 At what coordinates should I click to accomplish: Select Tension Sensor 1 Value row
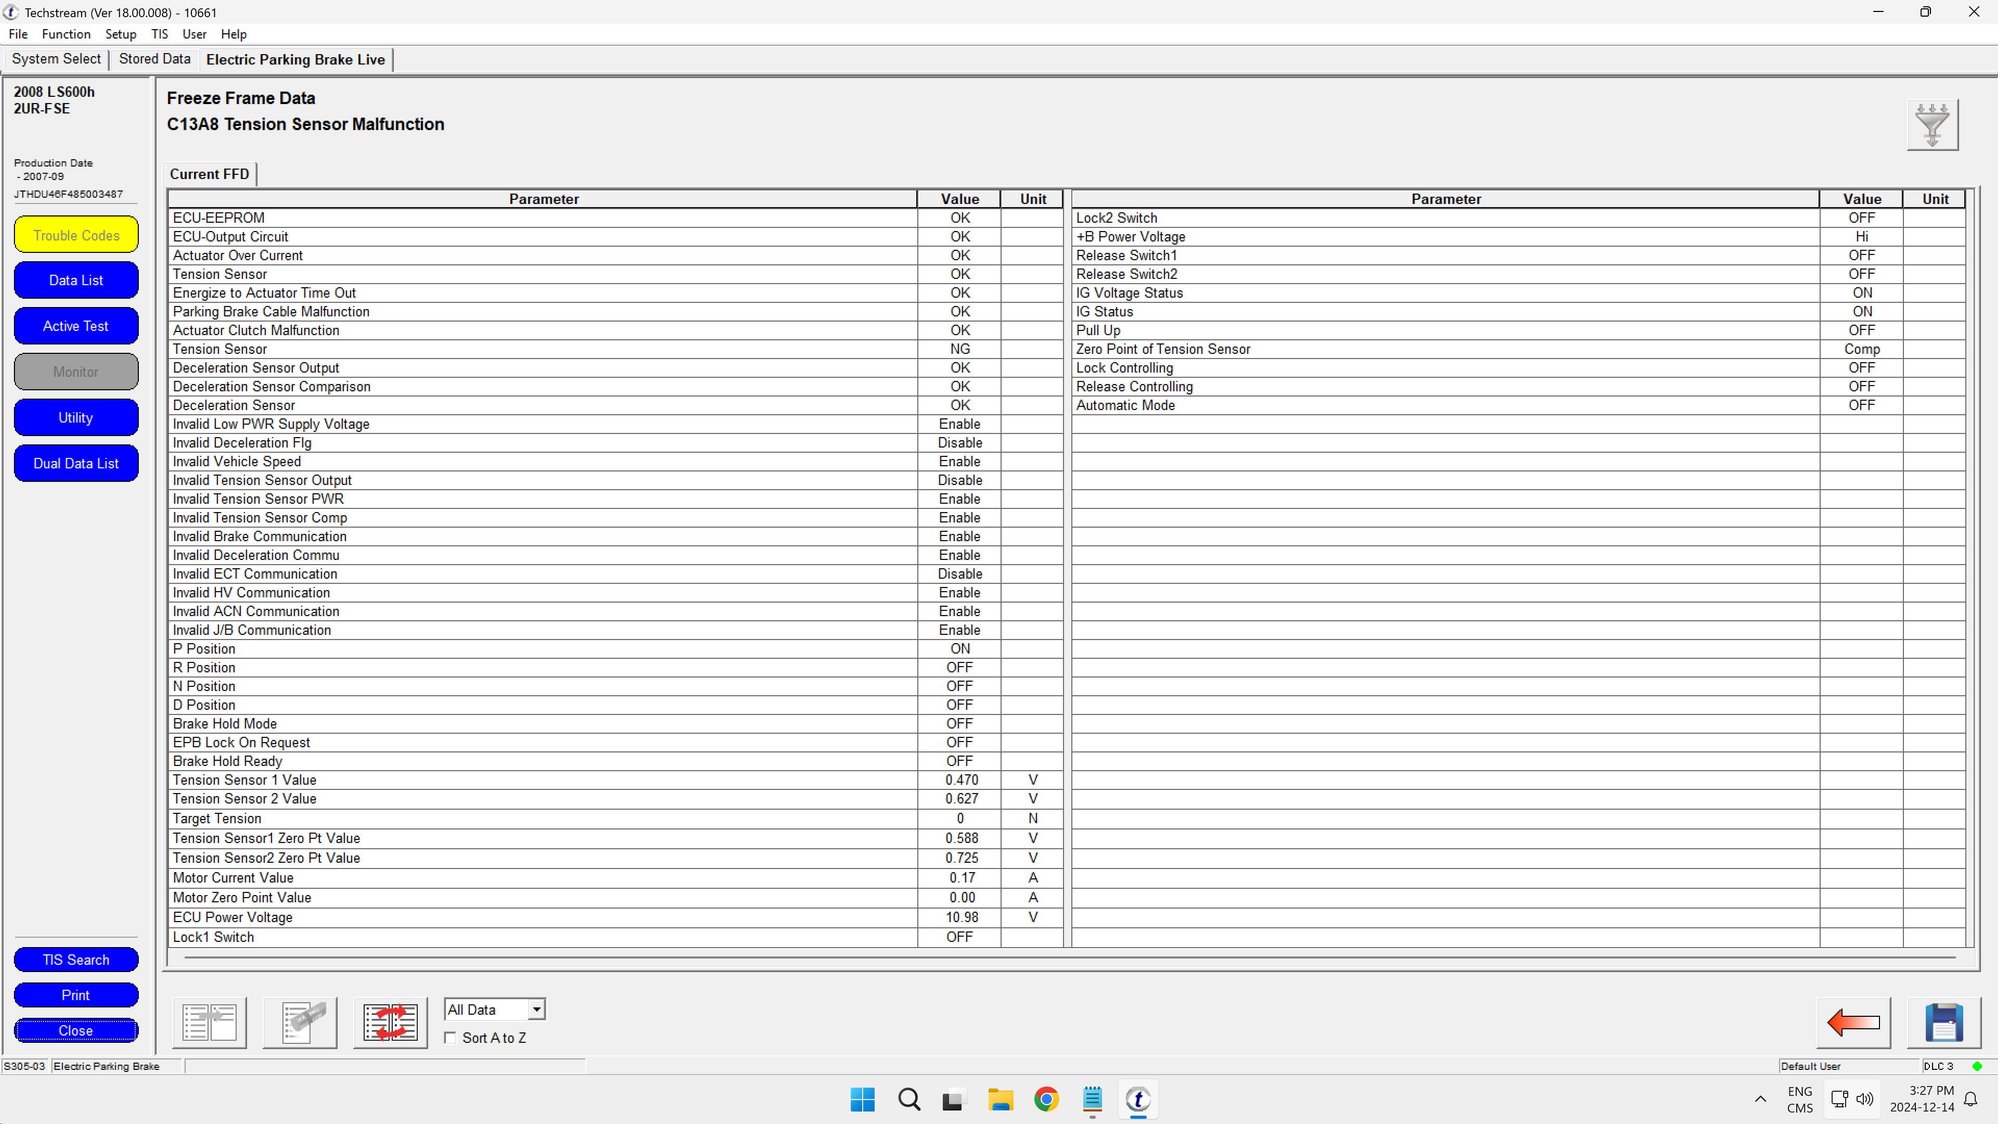coord(615,780)
